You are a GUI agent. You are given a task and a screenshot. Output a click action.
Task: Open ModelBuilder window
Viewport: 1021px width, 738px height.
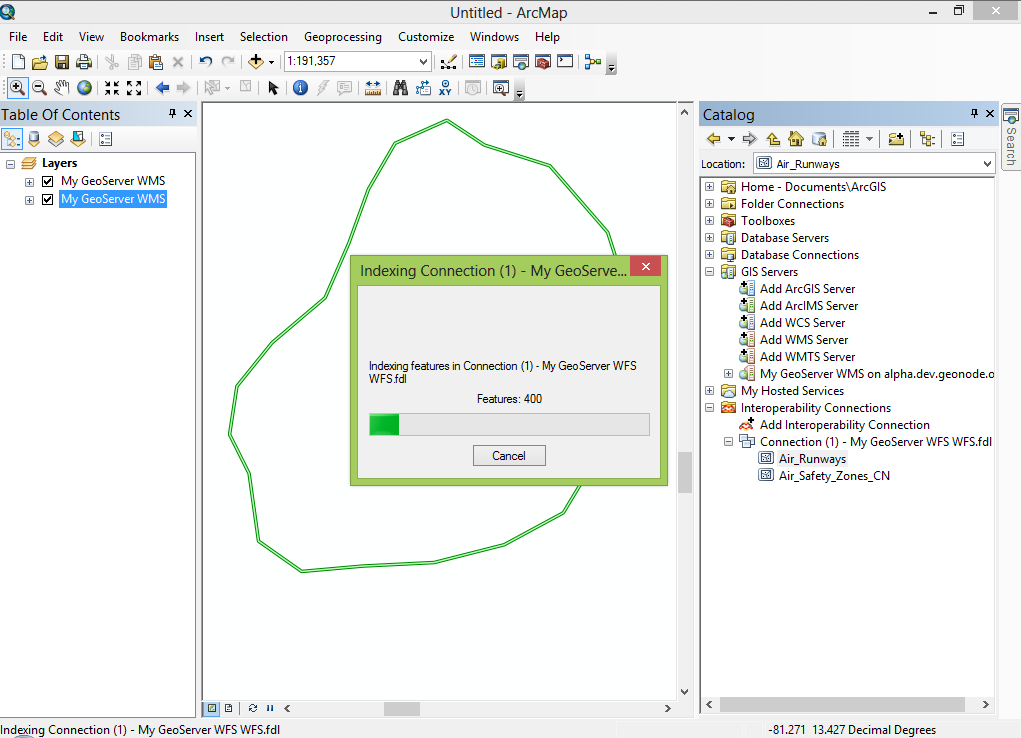click(593, 62)
